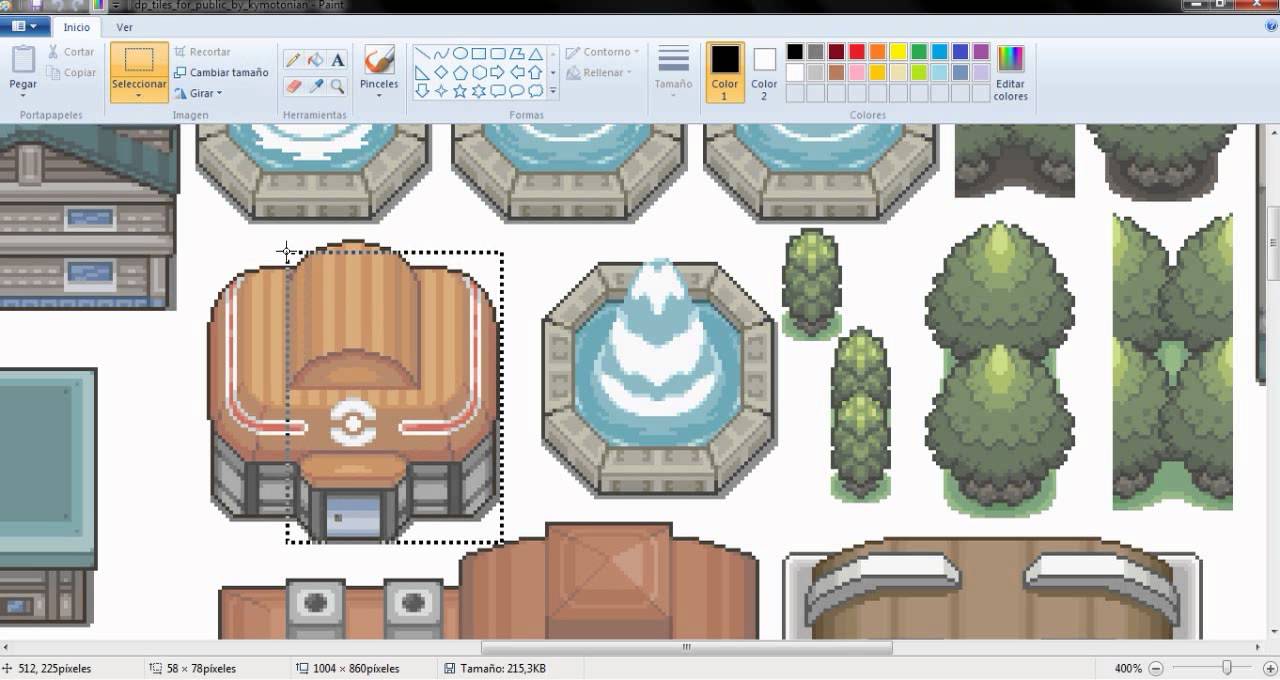Image resolution: width=1280 pixels, height=680 pixels.
Task: Expand the Pinceles dropdown arrow
Action: tap(379, 96)
